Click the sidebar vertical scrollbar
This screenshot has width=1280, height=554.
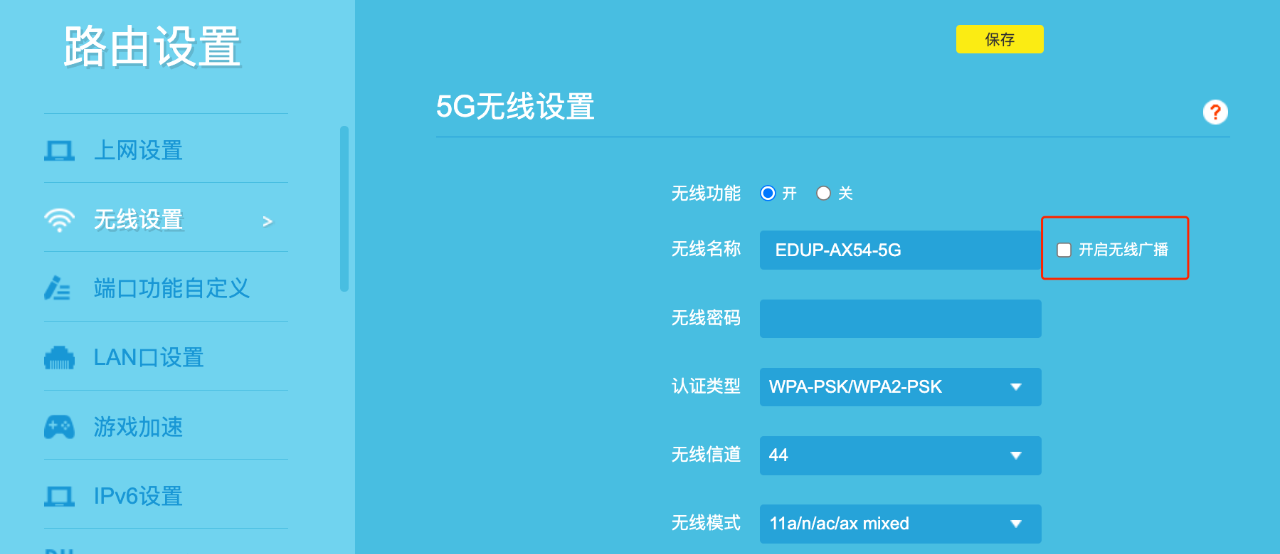(344, 208)
